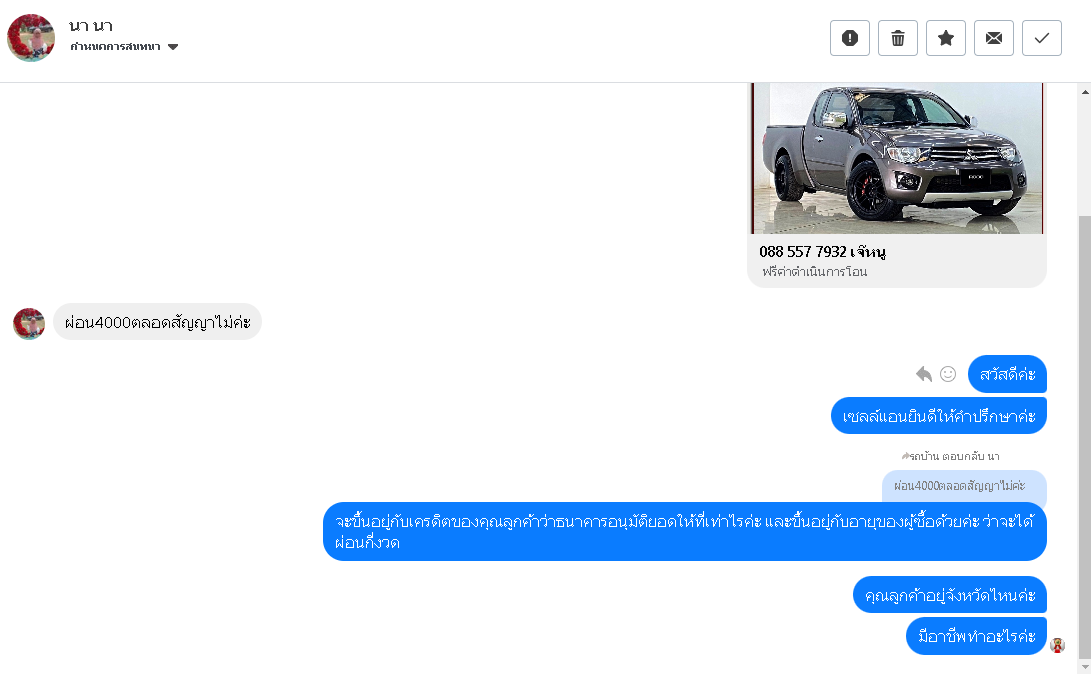Select the customer message about 4000 installment
The width and height of the screenshot is (1091, 674).
(157, 322)
